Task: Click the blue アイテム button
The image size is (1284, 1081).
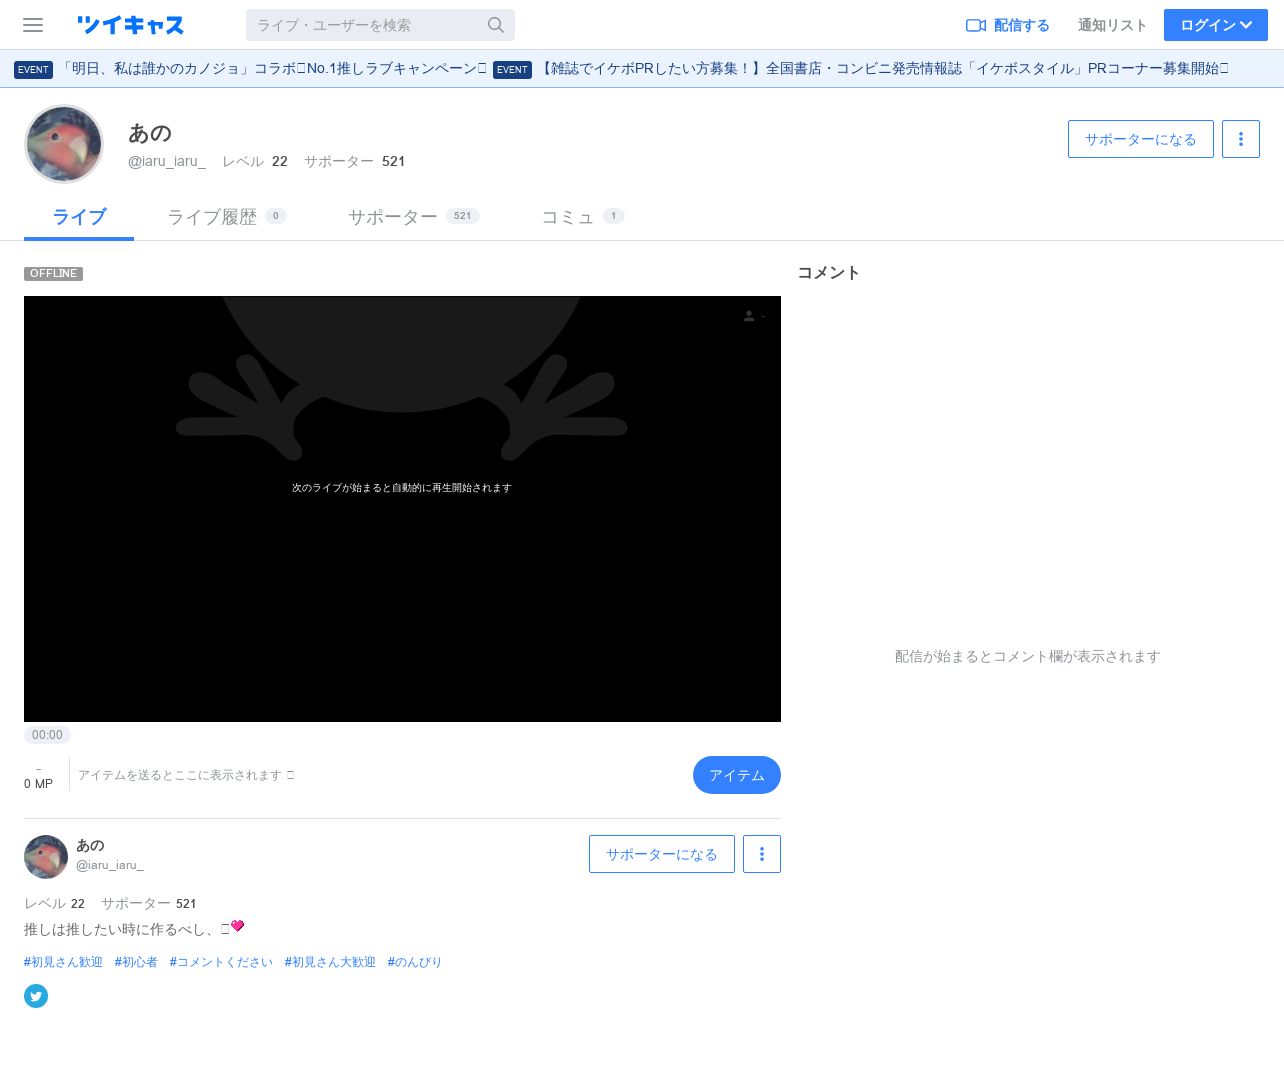Action: point(737,775)
